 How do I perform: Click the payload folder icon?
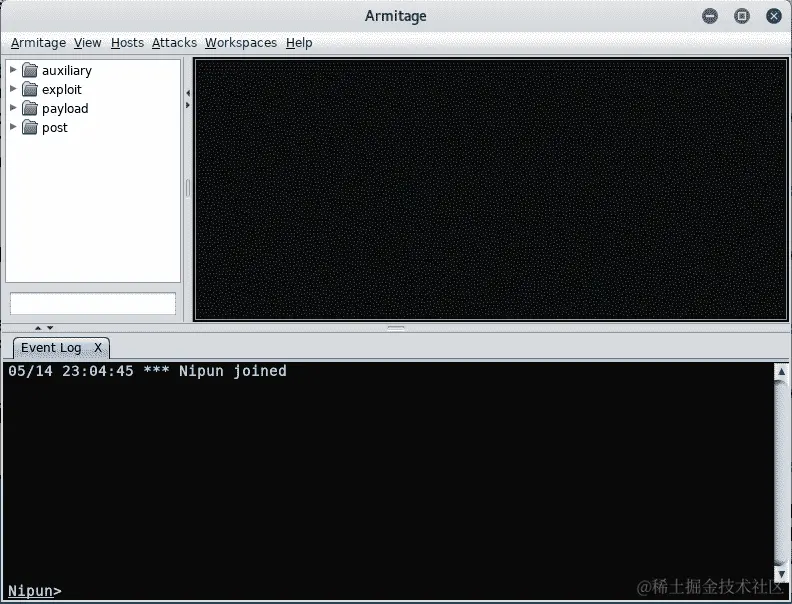point(30,108)
